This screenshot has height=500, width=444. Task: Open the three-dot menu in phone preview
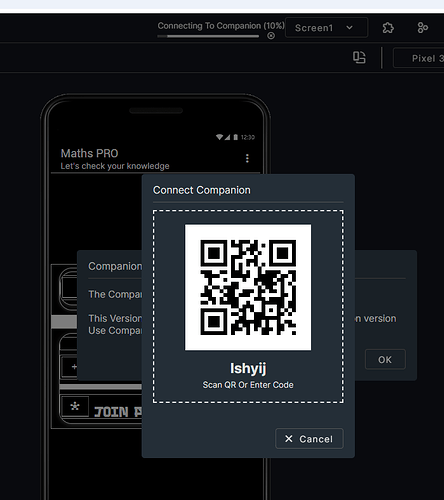247,158
